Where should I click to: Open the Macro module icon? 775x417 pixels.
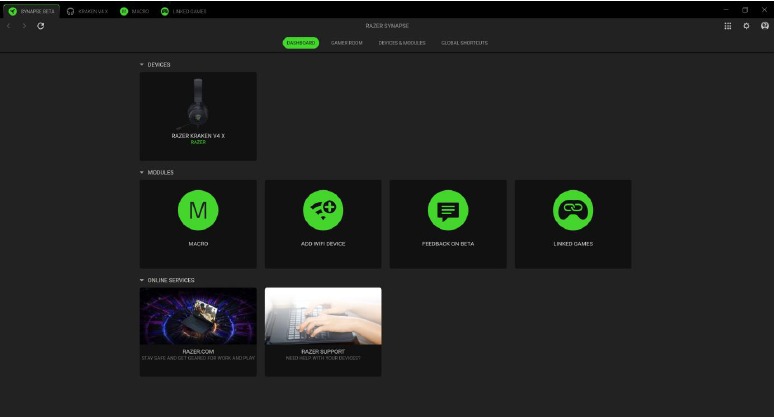[x=198, y=210]
